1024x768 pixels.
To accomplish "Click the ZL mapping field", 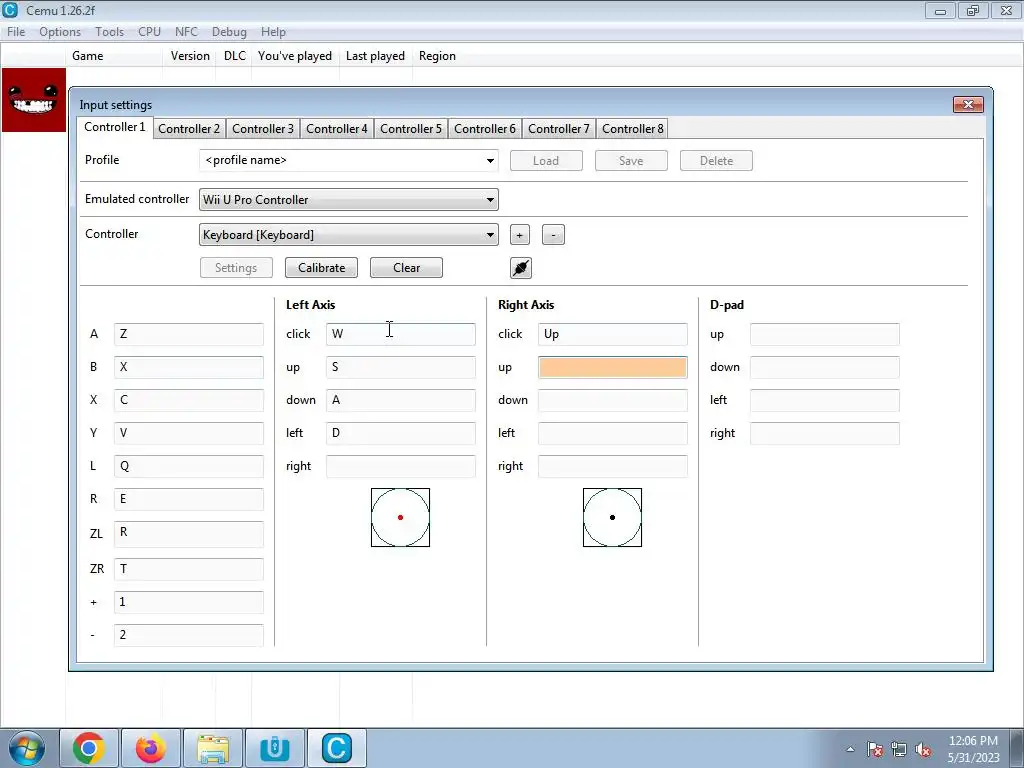I will (189, 534).
